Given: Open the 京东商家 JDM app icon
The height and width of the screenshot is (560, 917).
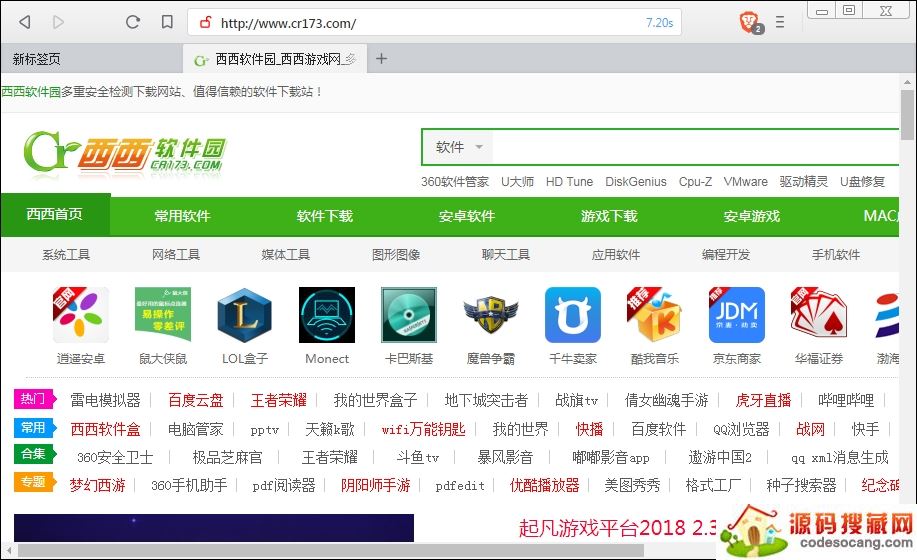Looking at the screenshot, I should point(737,315).
